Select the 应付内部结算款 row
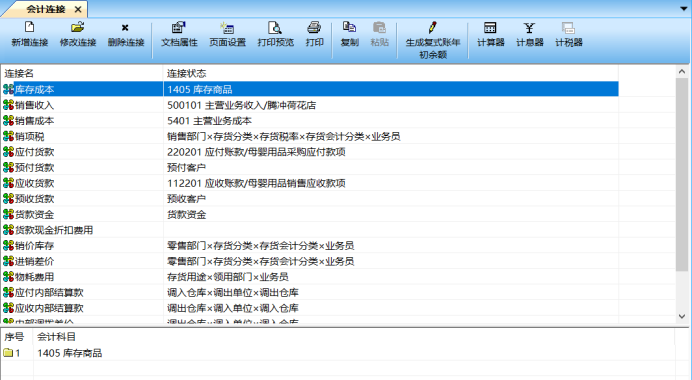 (310, 293)
